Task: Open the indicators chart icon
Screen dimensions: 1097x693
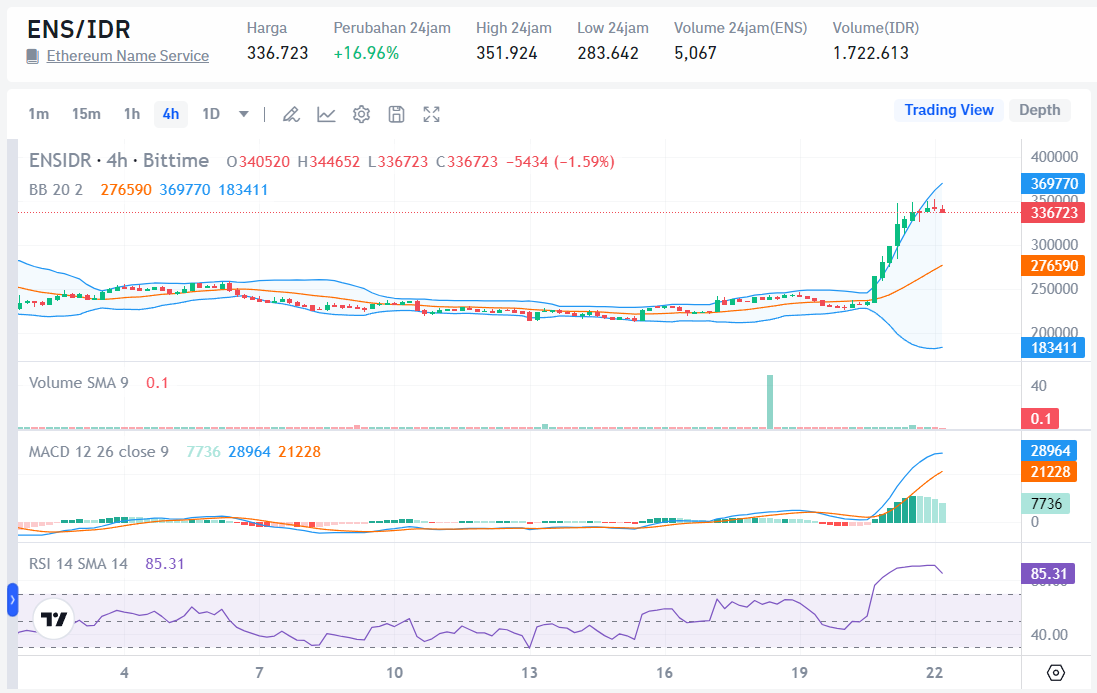Action: tap(326, 114)
